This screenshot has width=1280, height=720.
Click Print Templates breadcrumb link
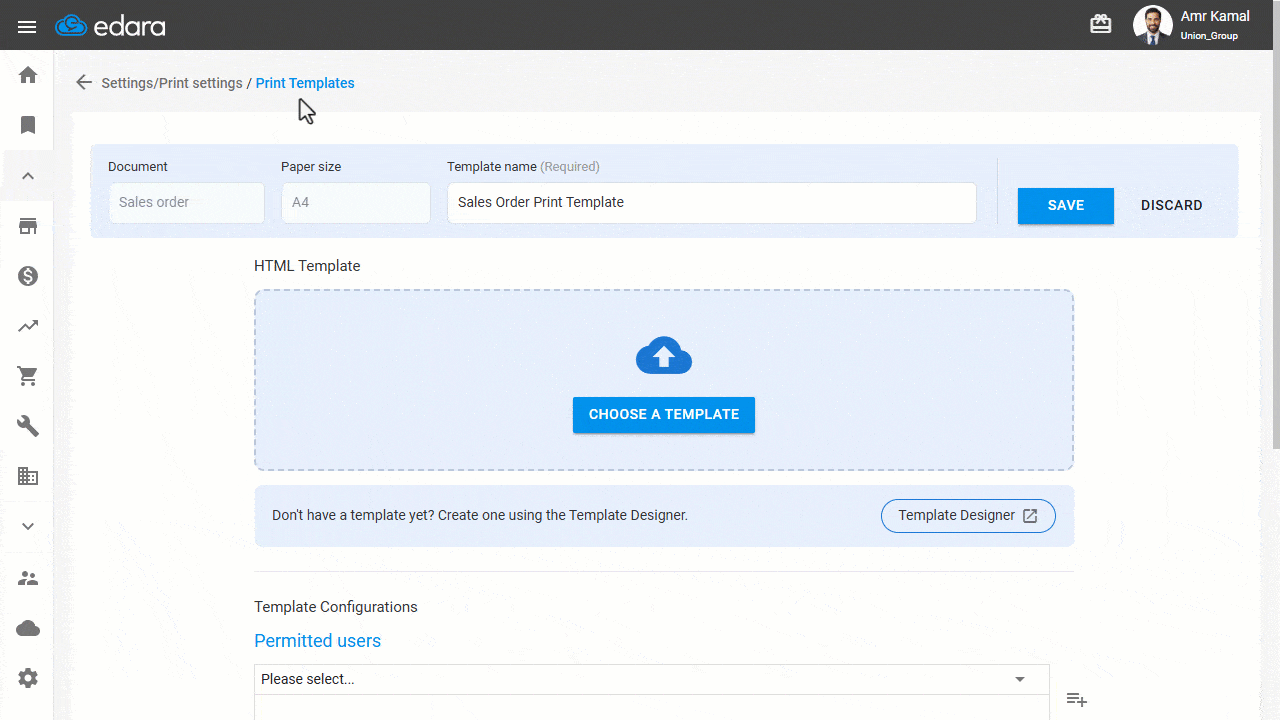pyautogui.click(x=305, y=83)
